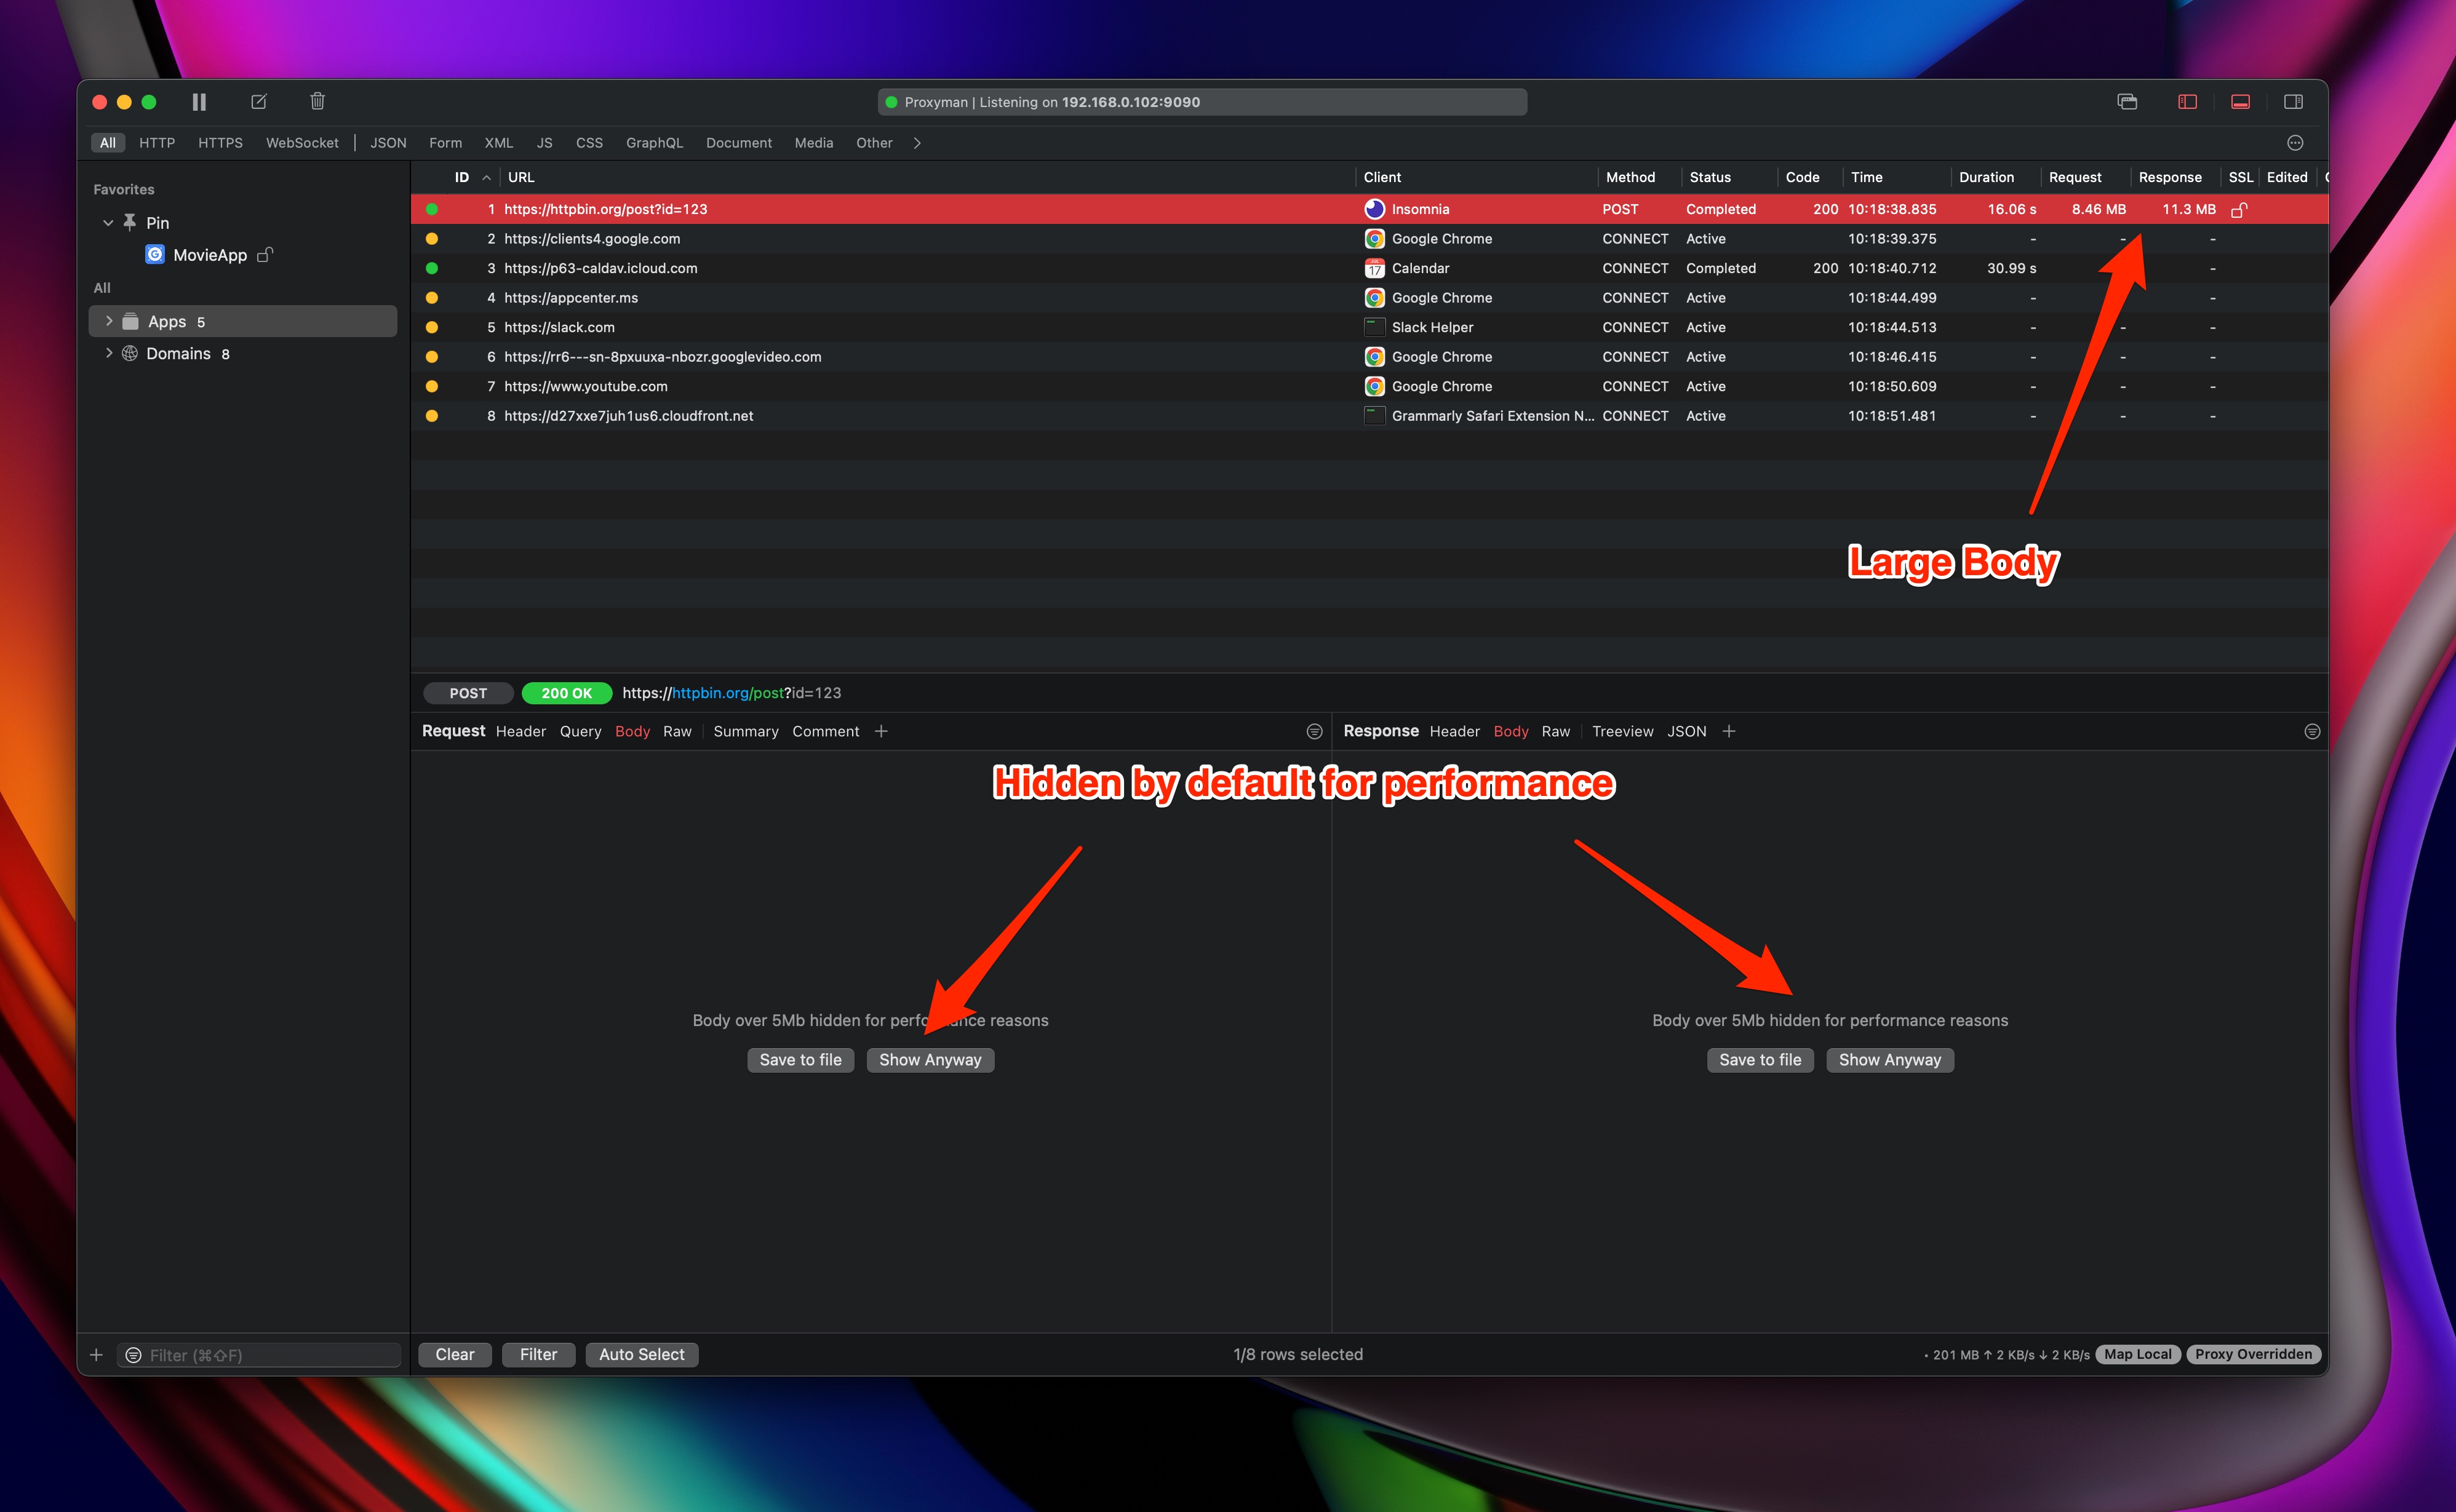
Task: Toggle the bottom panel layout icon
Action: click(x=2240, y=101)
